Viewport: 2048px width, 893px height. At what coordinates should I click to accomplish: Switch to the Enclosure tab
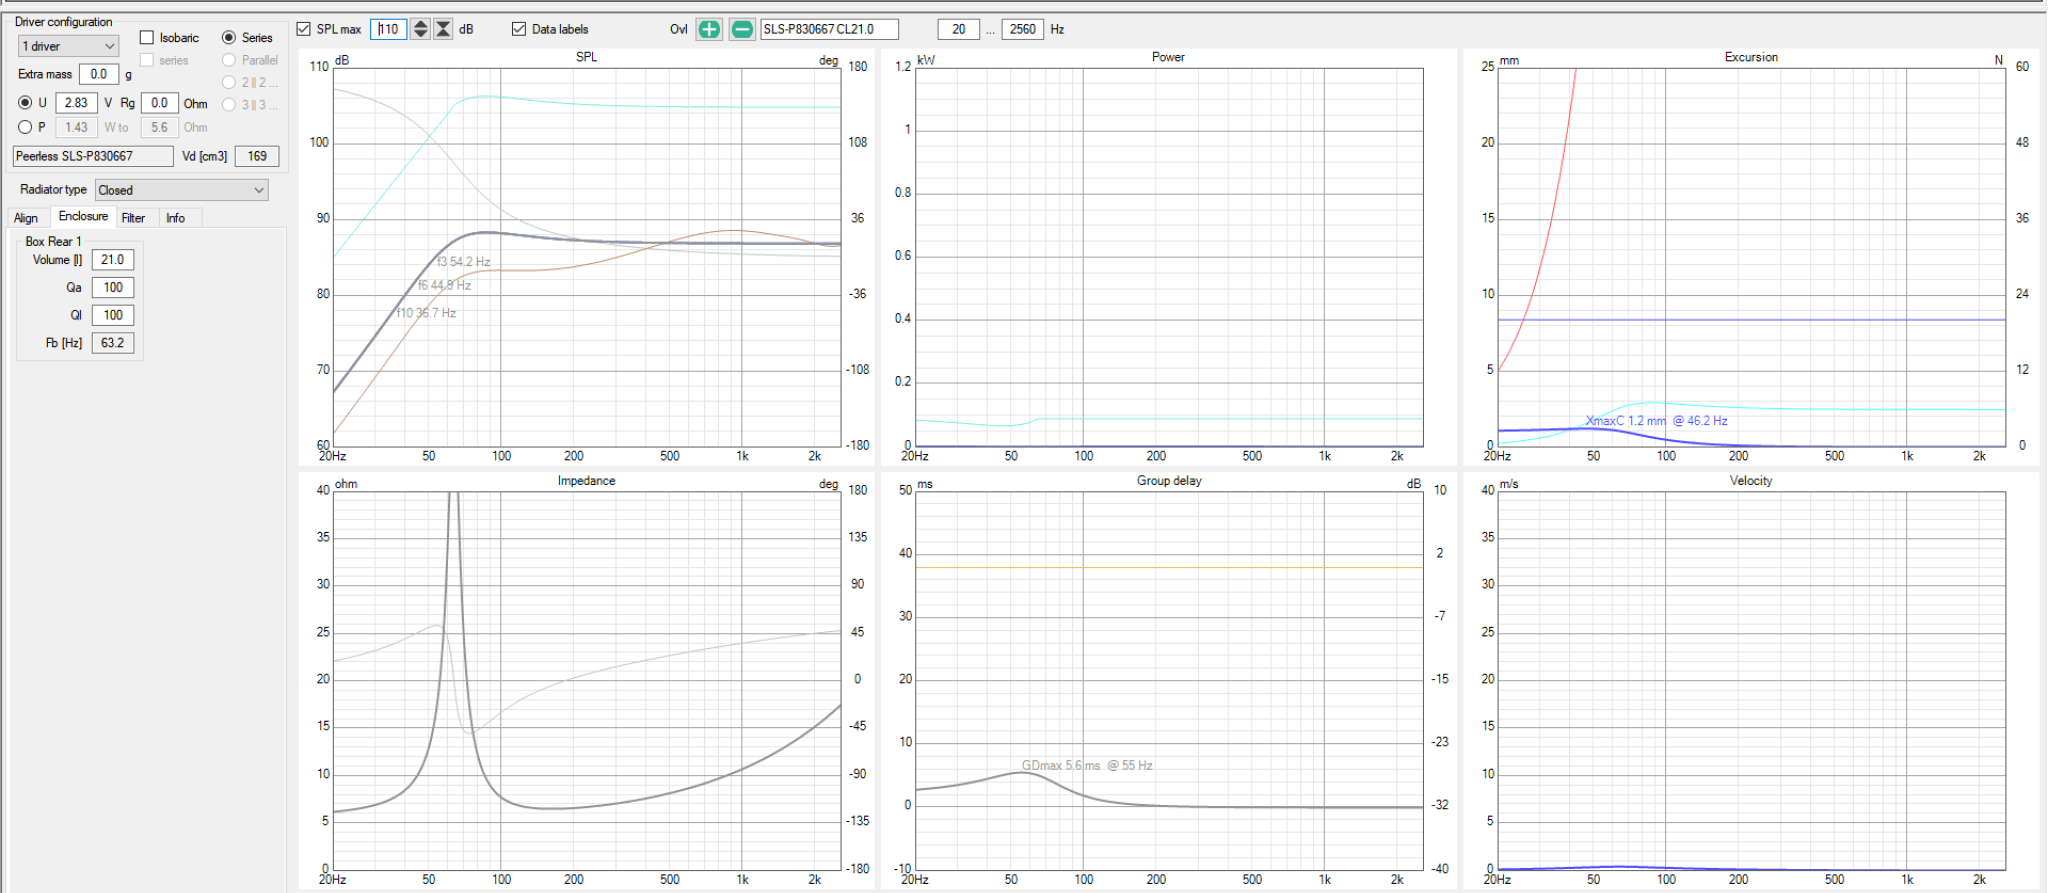pos(83,216)
